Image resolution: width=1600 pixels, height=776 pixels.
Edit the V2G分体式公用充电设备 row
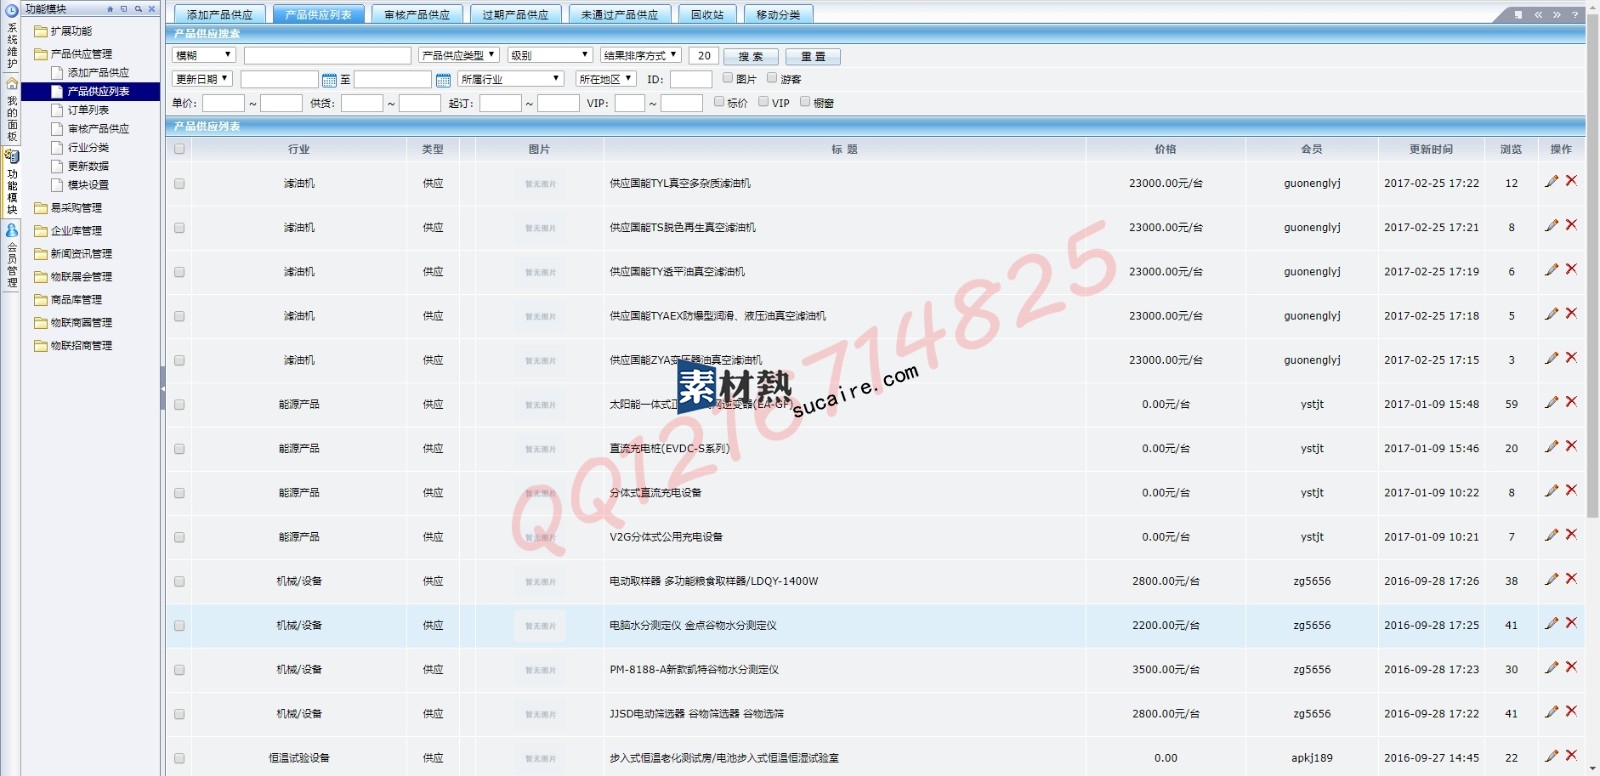point(1551,535)
